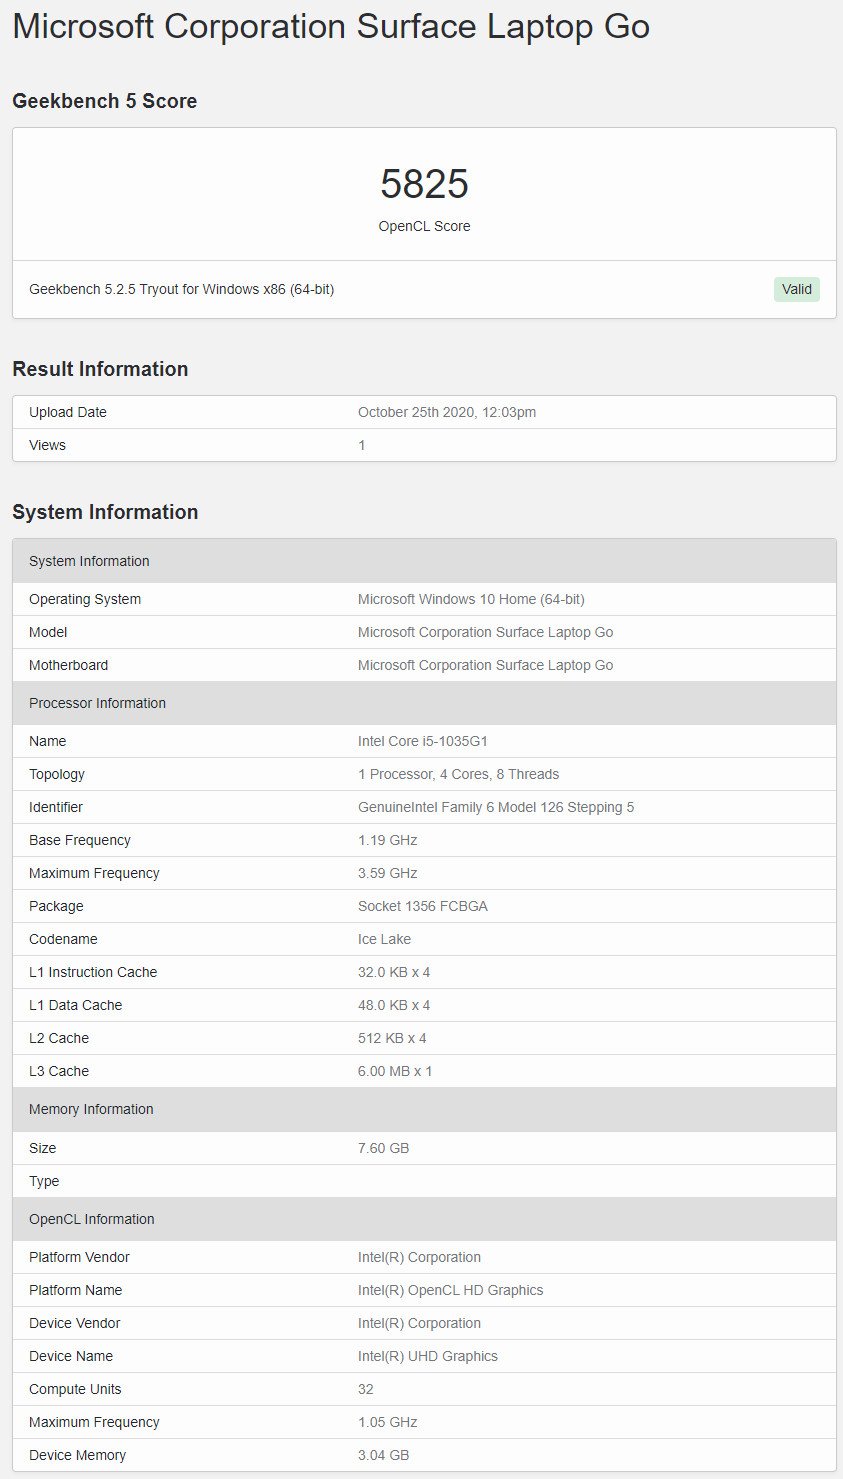The image size is (843, 1479).
Task: Click the Upload Date value October 25th 2020
Action: (447, 412)
